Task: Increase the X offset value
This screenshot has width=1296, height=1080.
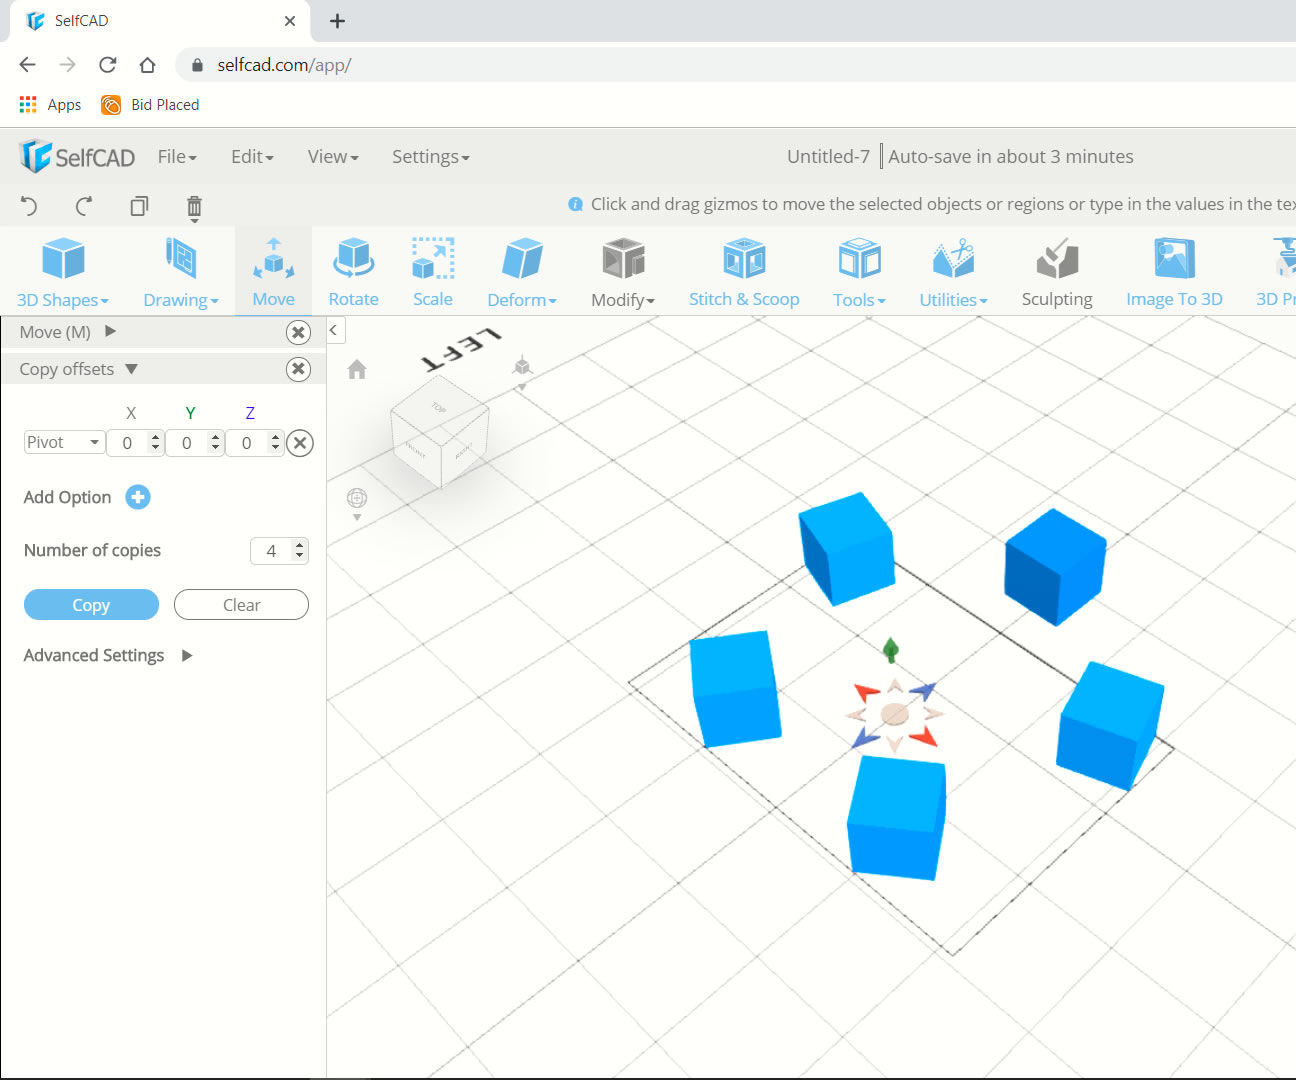Action: click(155, 437)
